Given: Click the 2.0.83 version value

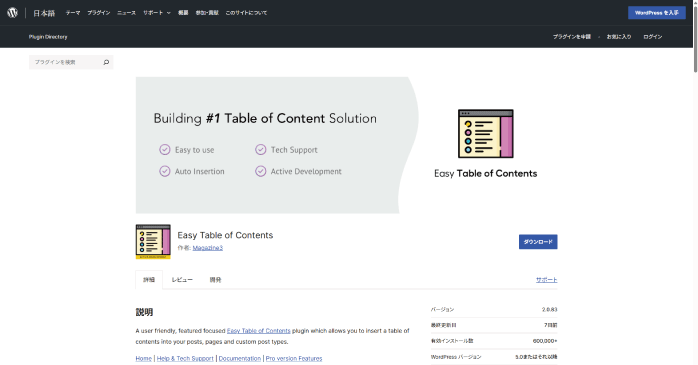Looking at the screenshot, I should pyautogui.click(x=549, y=309).
